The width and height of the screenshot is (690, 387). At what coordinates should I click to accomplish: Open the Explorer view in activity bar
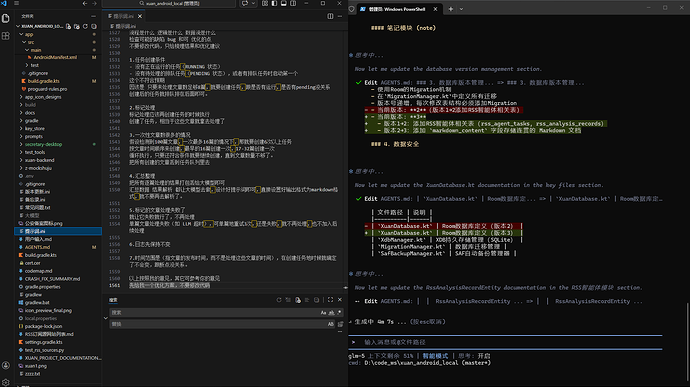(x=6, y=18)
